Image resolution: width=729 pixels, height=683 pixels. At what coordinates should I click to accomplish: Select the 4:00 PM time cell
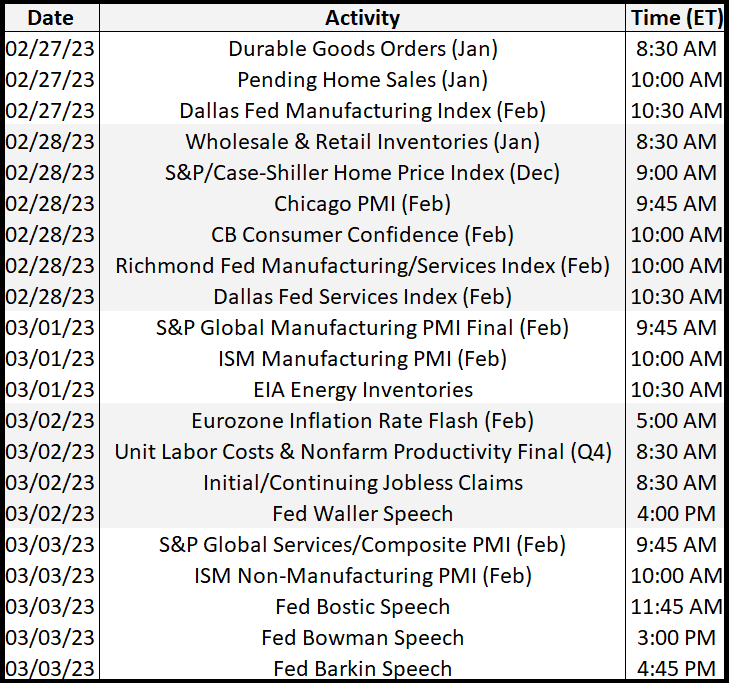click(x=676, y=514)
